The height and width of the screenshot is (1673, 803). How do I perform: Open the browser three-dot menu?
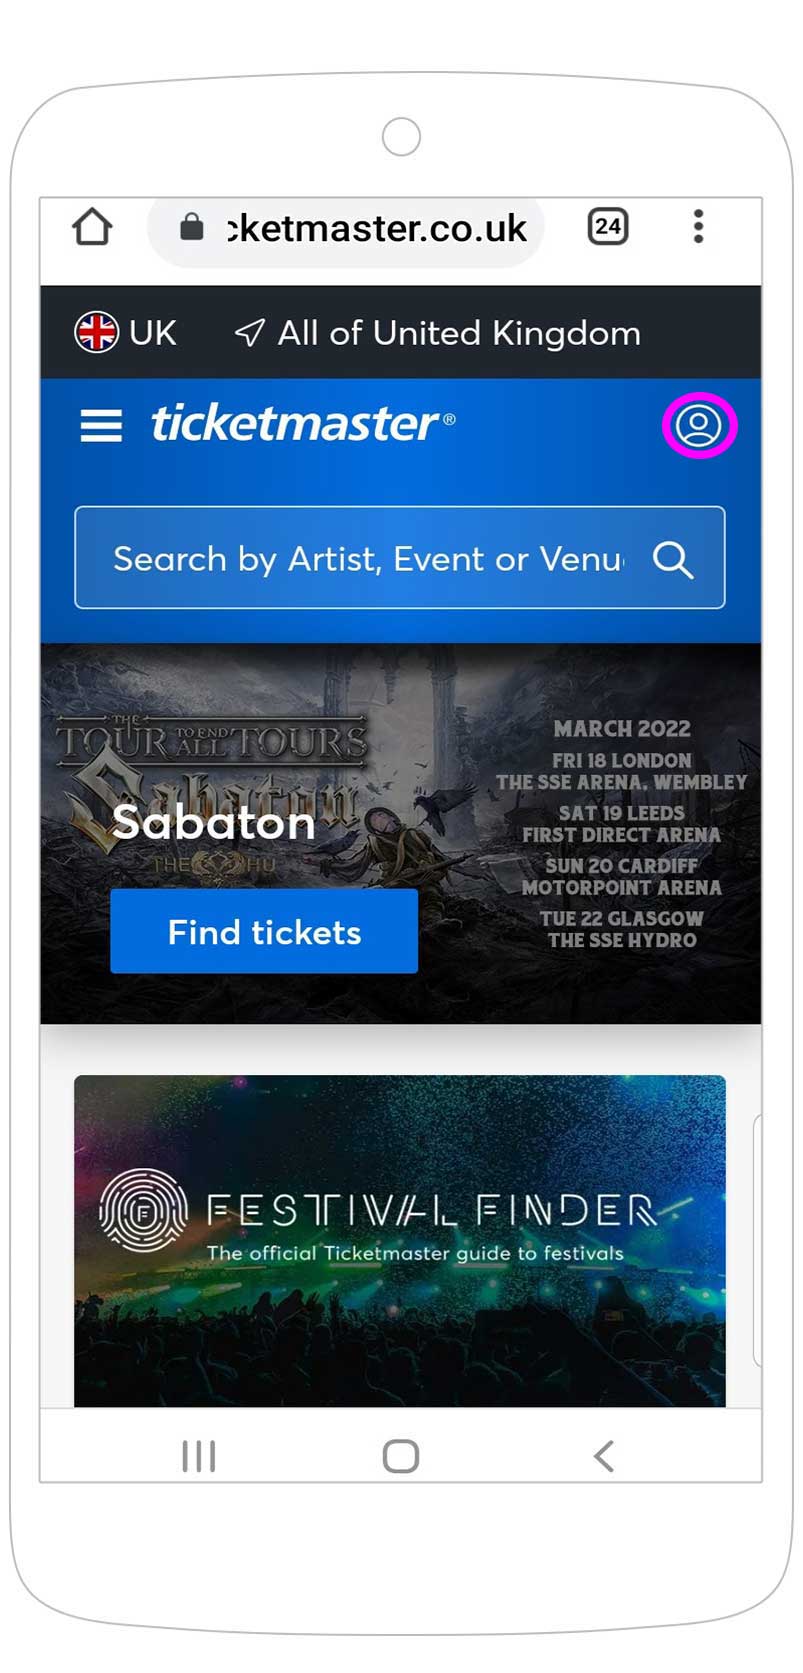pyautogui.click(x=698, y=227)
